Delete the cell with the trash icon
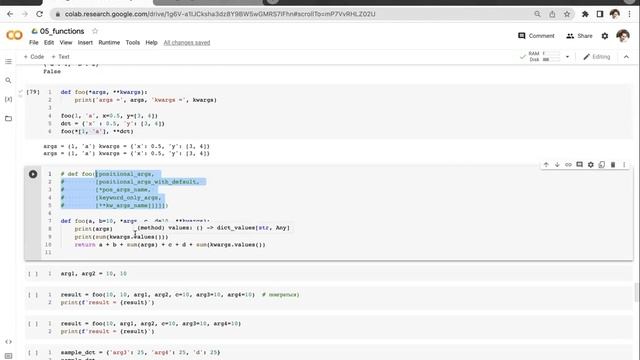640x360 pixels. (x=613, y=164)
